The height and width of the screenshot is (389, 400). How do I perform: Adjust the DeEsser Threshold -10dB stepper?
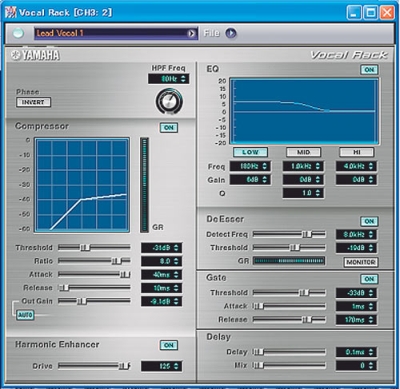[x=371, y=248]
